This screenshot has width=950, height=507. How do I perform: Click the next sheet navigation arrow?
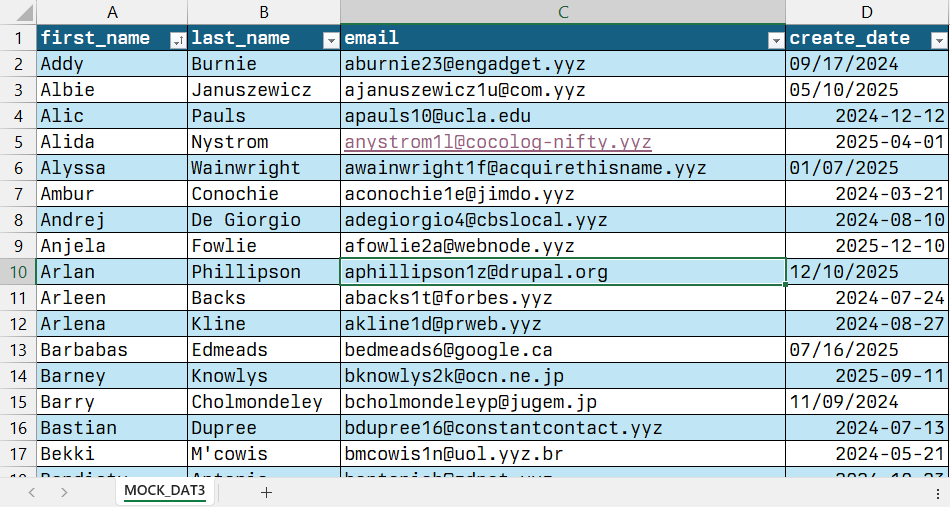(x=64, y=492)
